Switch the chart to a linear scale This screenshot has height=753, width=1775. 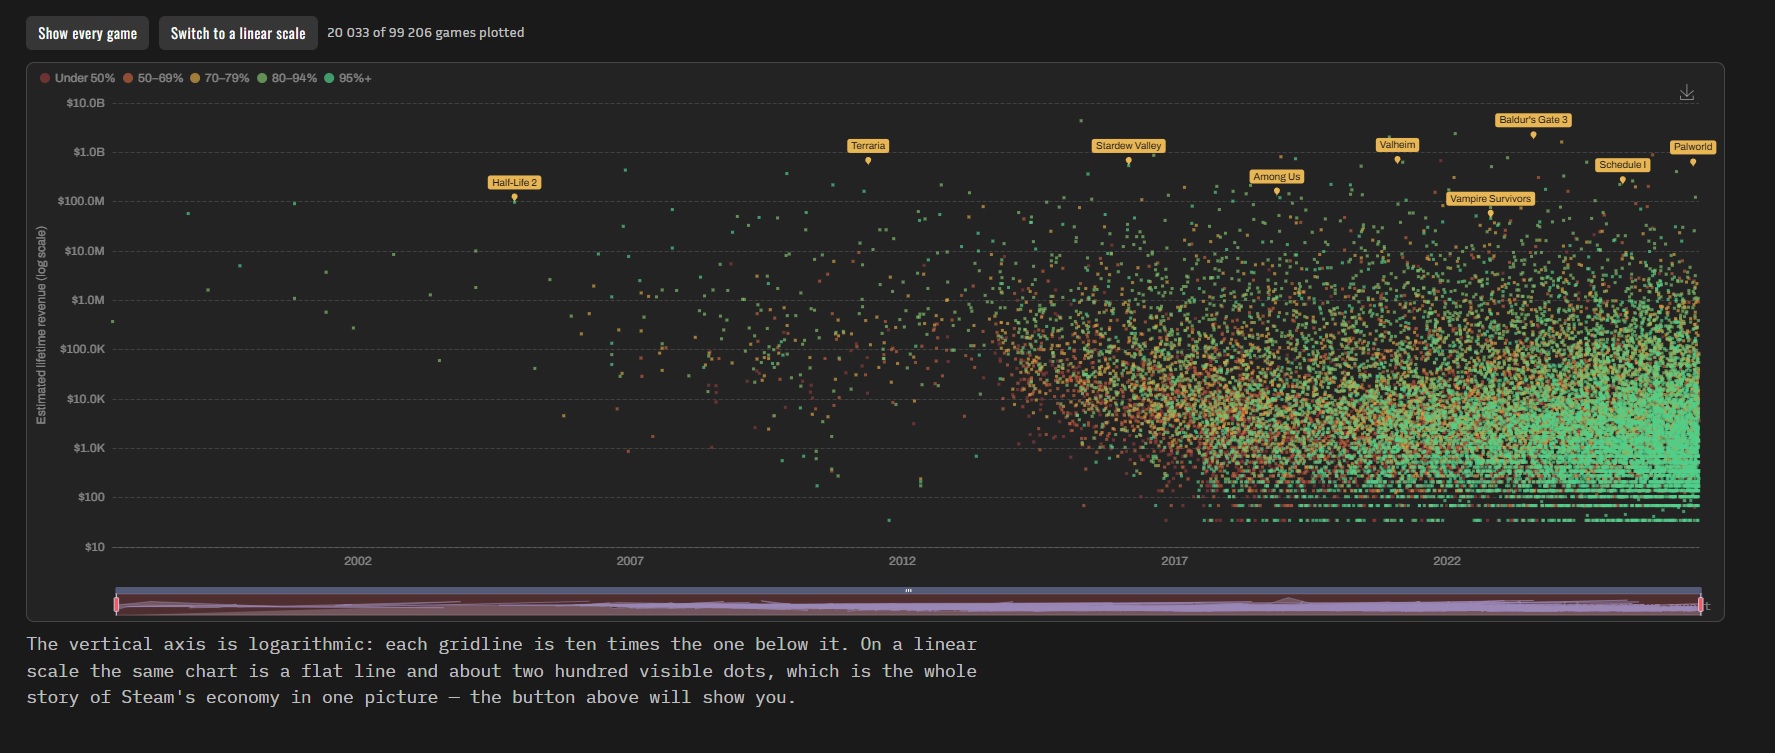coord(238,33)
